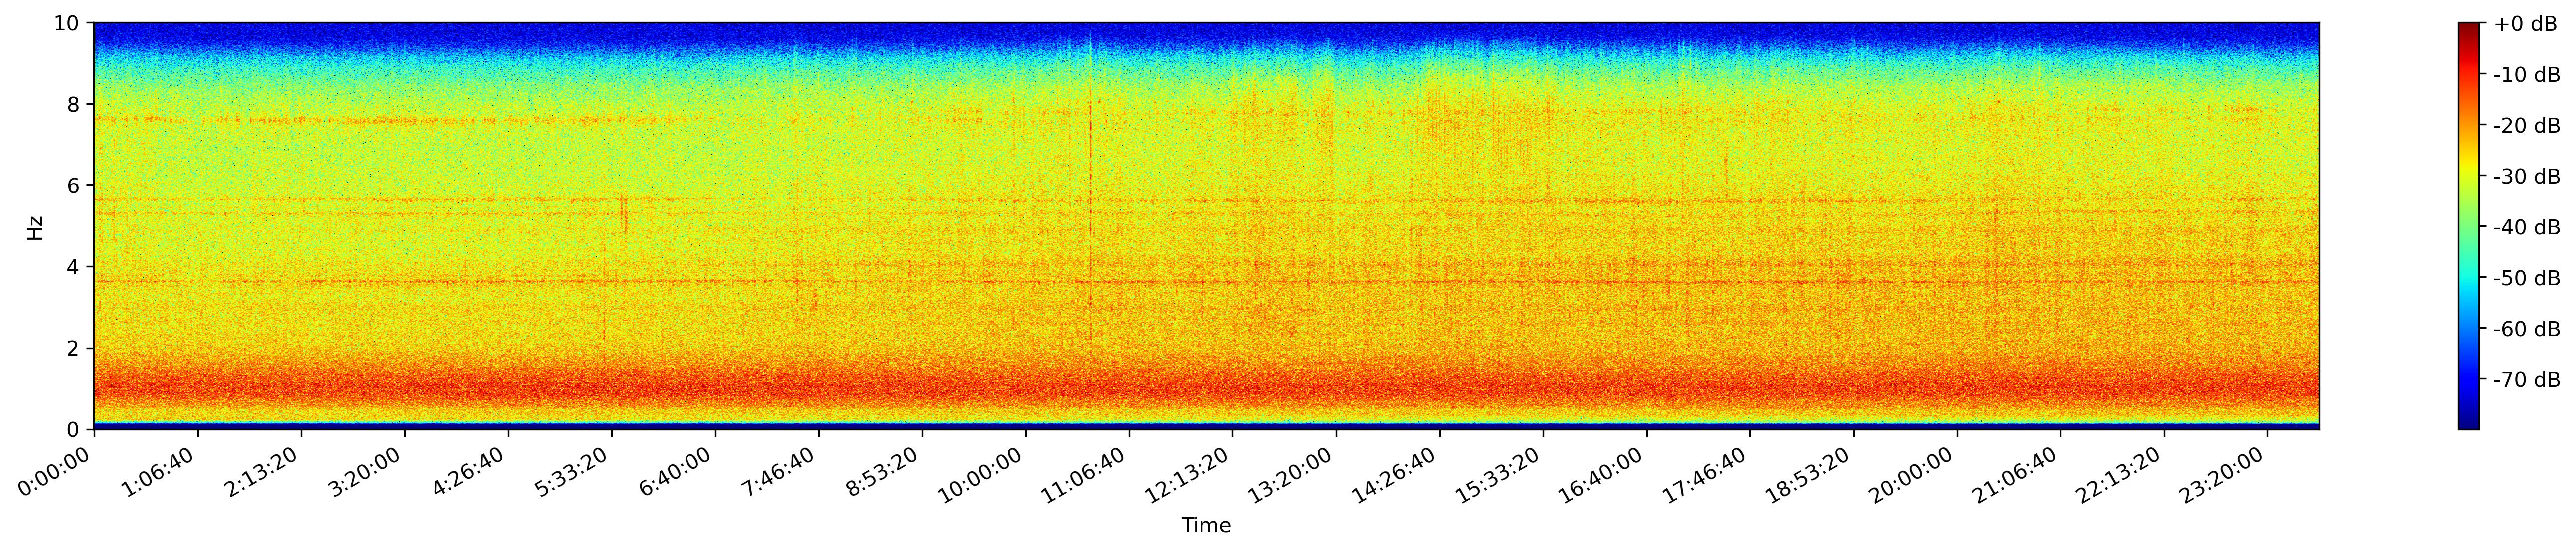
Task: Click the '6:40:00' time axis label
Action: pyautogui.click(x=677, y=470)
